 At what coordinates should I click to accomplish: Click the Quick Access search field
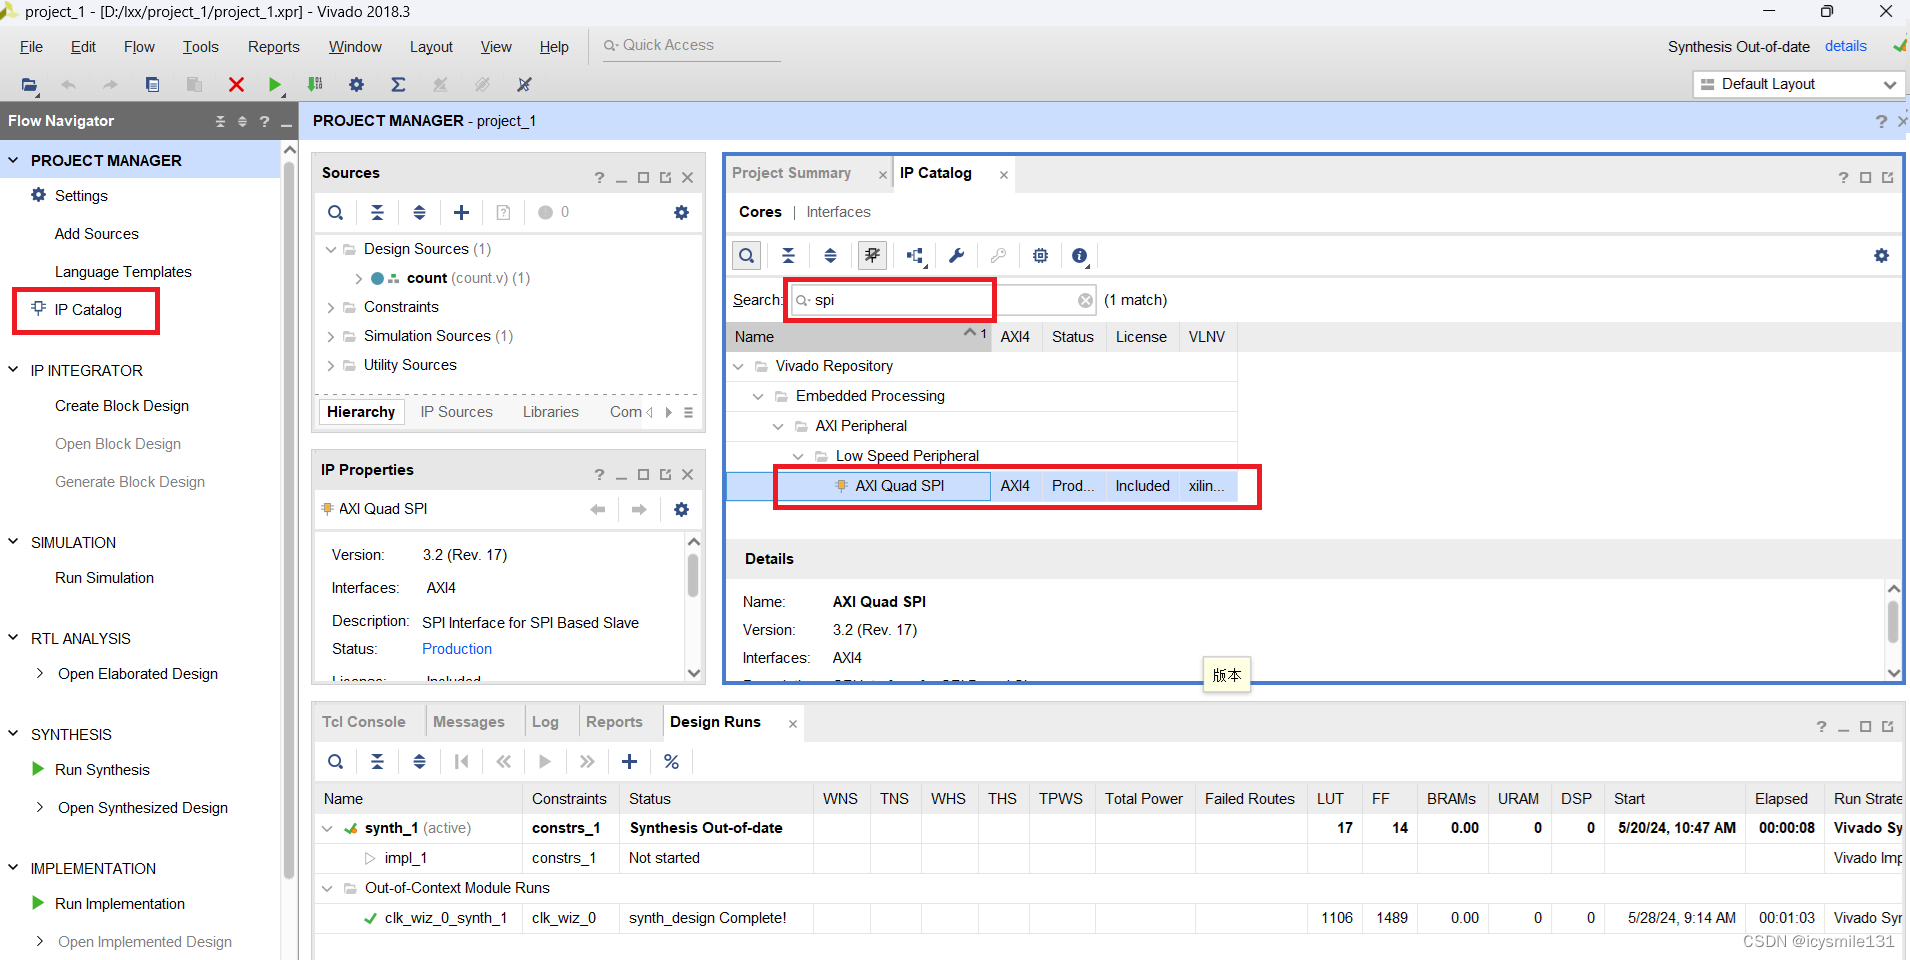[x=690, y=45]
